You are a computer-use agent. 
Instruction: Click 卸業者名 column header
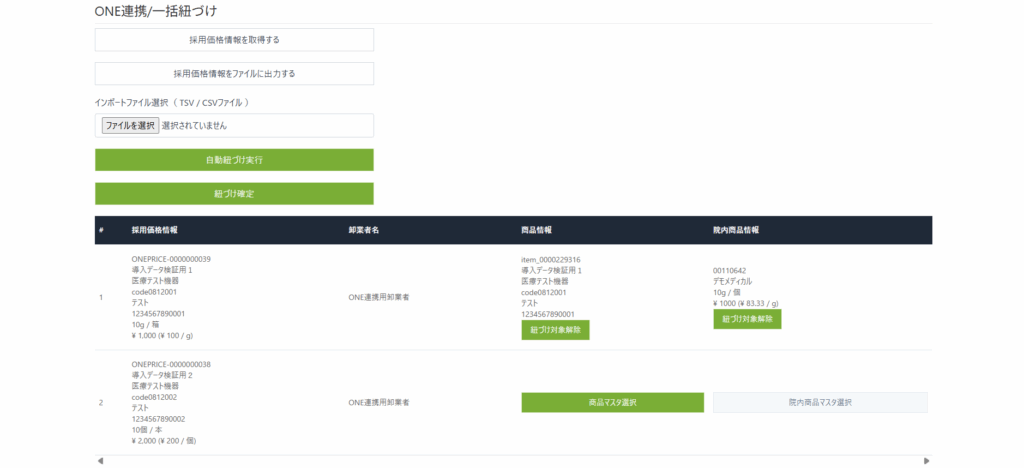pyautogui.click(x=364, y=230)
